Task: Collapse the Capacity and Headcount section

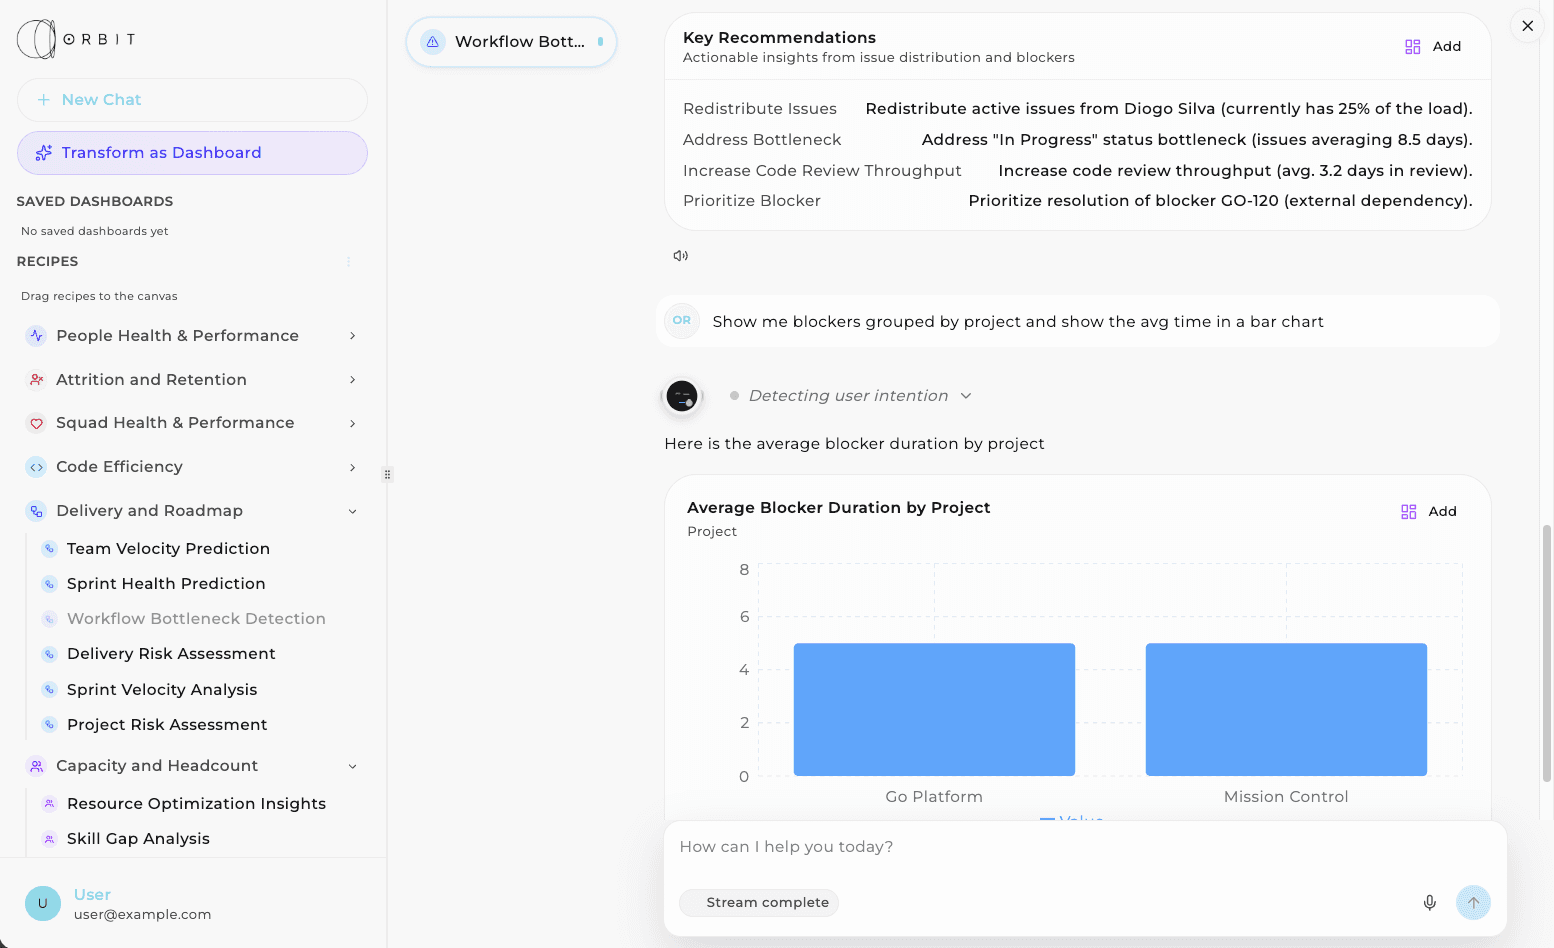Action: coord(352,765)
